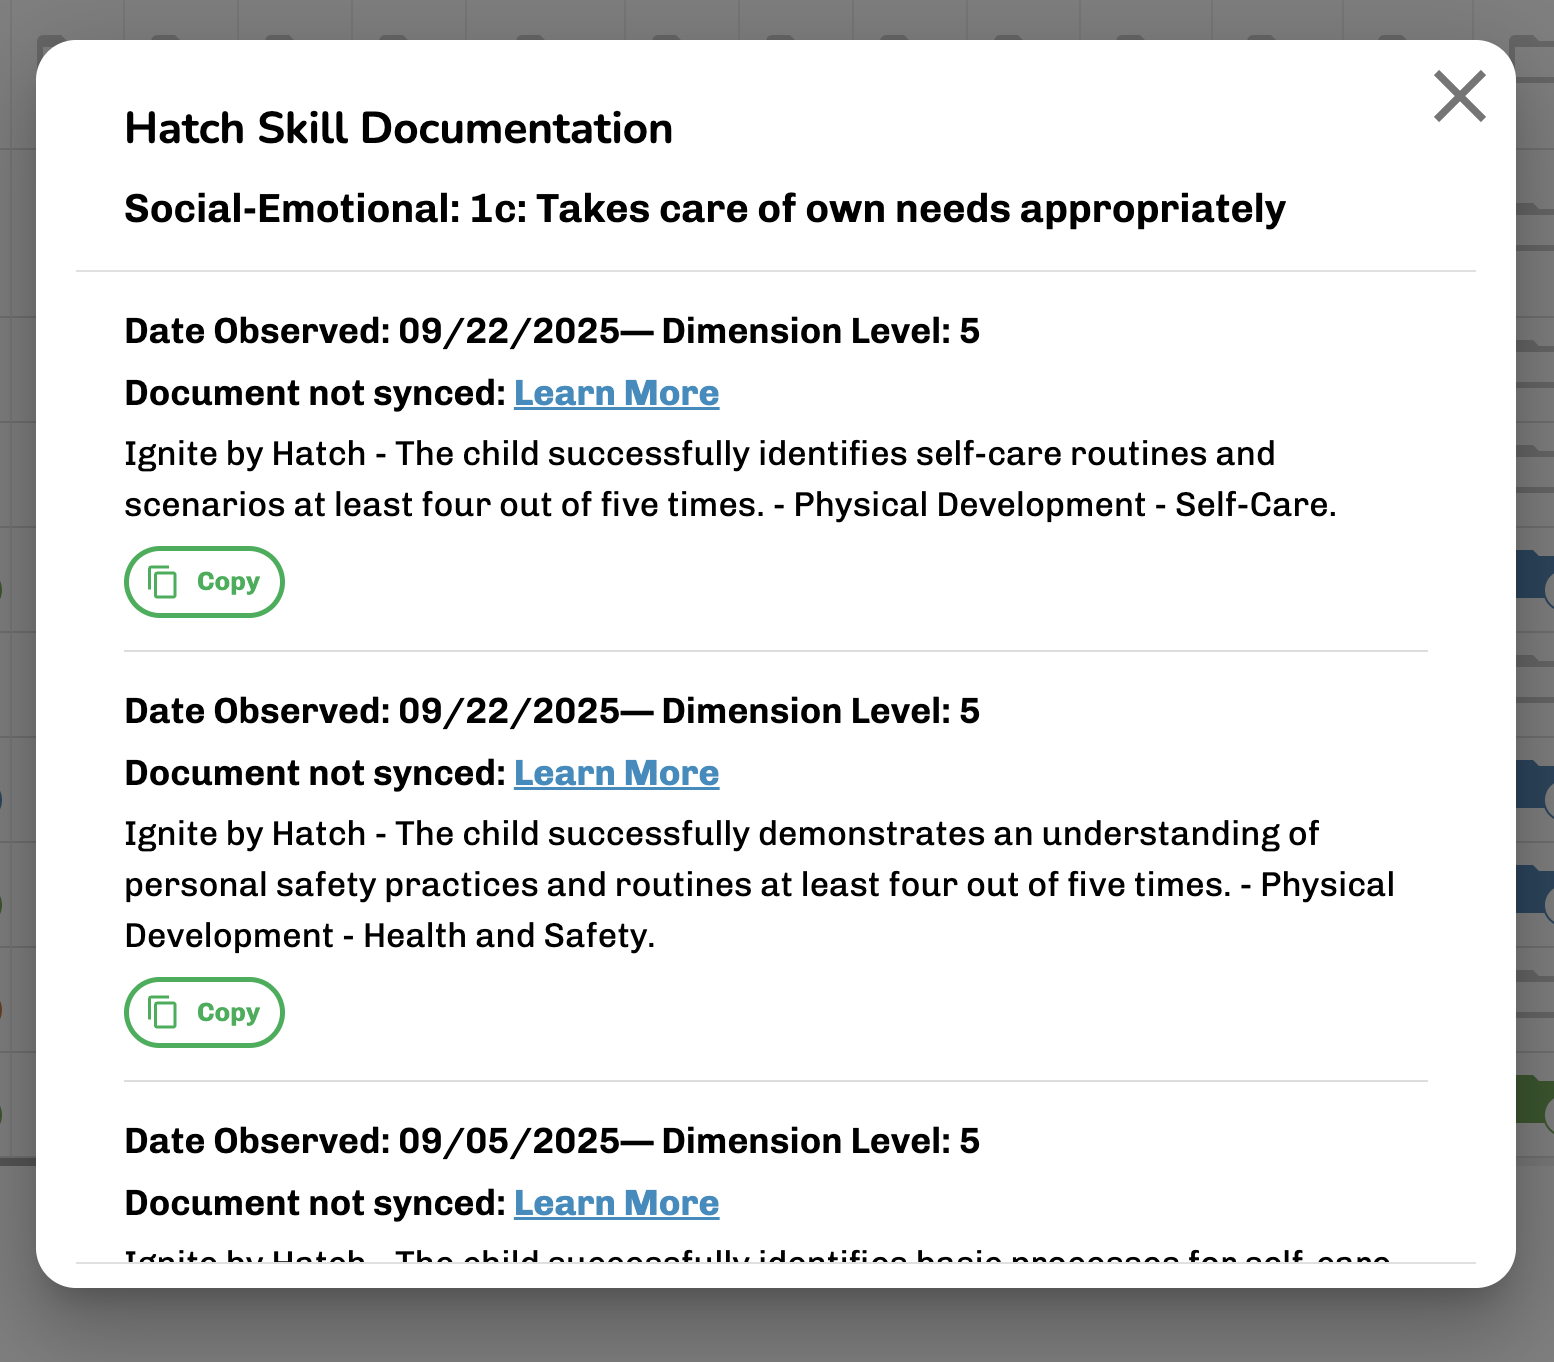
Task: Open Learn More for the Health and Safety observation
Action: pyautogui.click(x=616, y=773)
